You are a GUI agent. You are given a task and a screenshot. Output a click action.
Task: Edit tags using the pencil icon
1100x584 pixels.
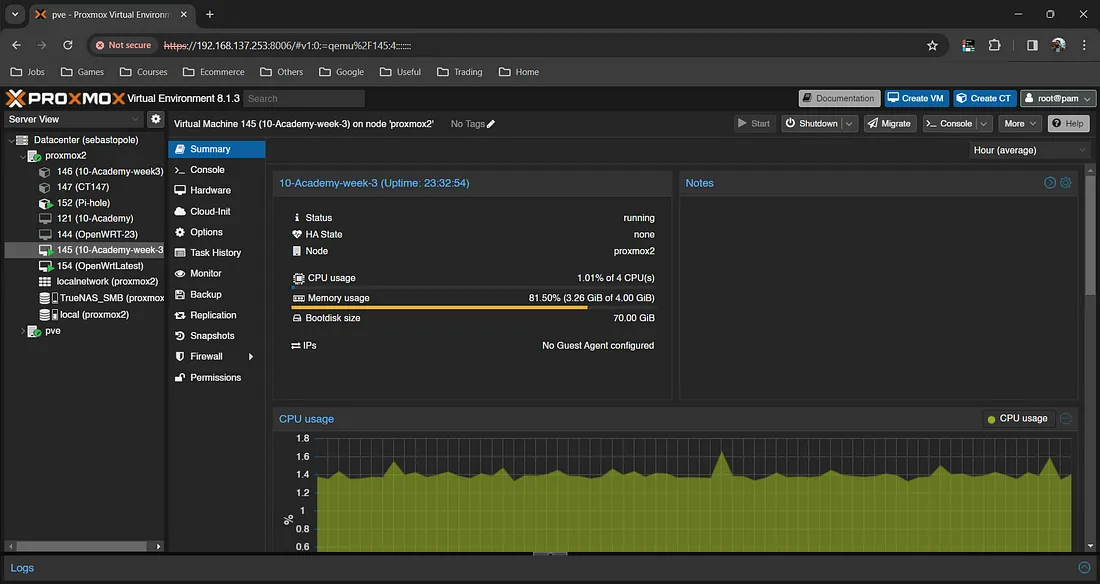pyautogui.click(x=491, y=124)
